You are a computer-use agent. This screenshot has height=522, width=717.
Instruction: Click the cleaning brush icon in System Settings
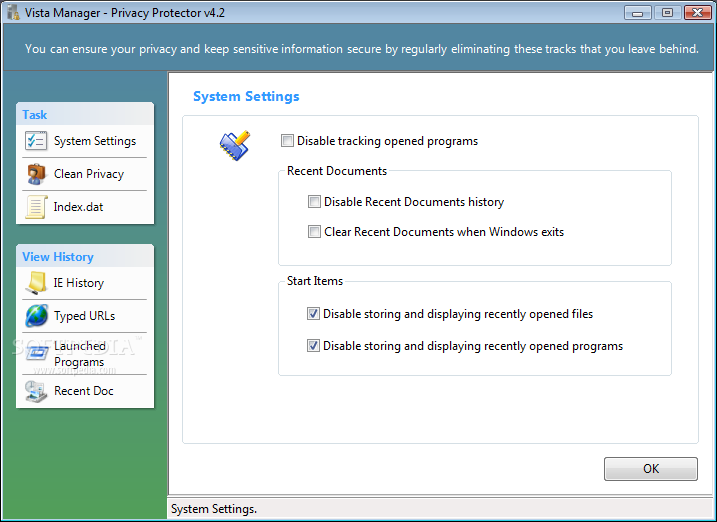[235, 145]
